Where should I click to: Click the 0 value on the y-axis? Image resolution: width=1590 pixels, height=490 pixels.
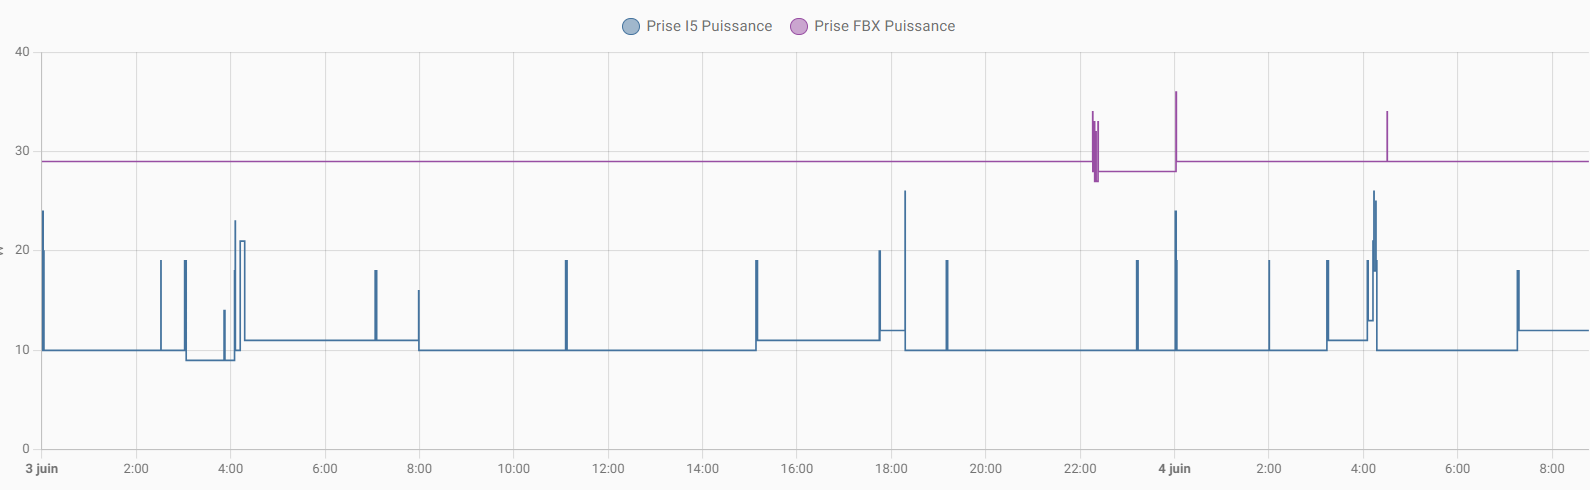click(26, 449)
